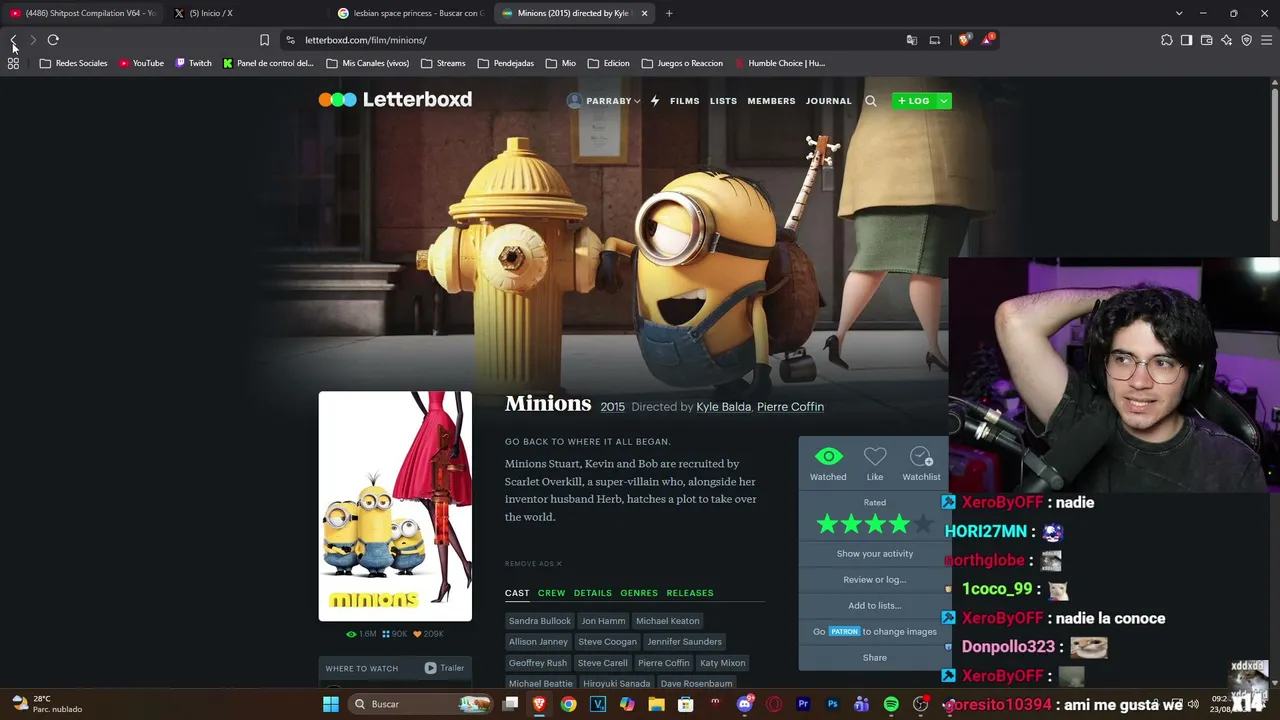Set the rating to five stars
Screen dimensions: 1280x720
[922, 523]
